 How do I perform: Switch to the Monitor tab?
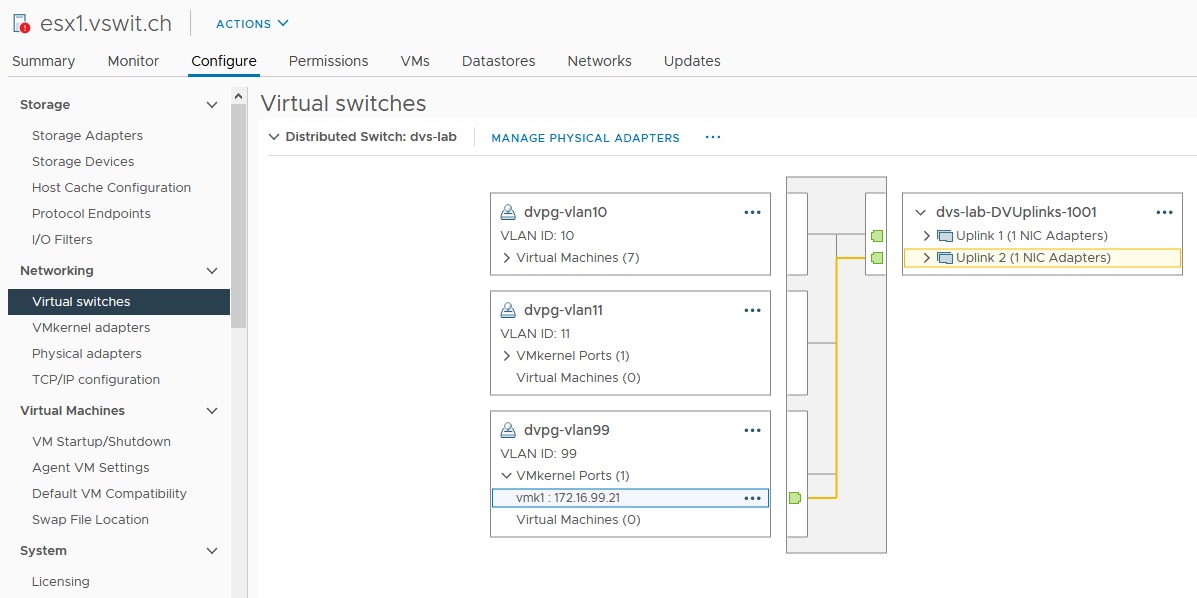(x=133, y=61)
